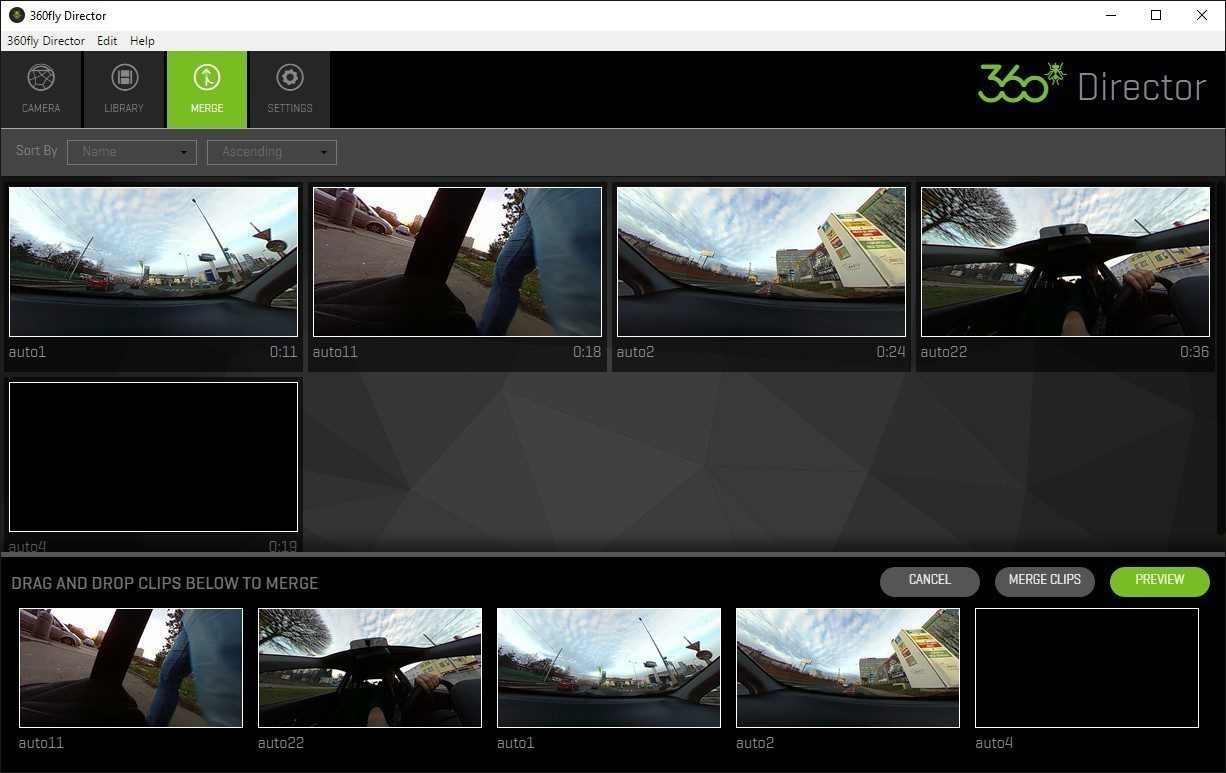
Task: Maximize the 360fly Director window
Action: (1156, 15)
